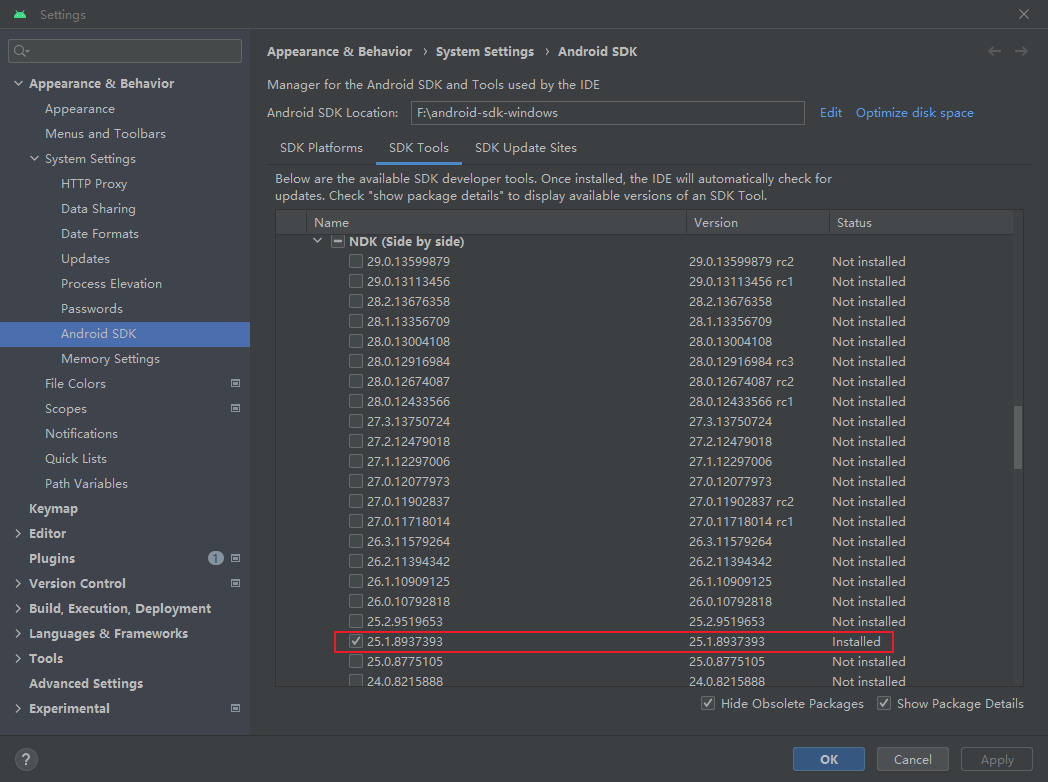Viewport: 1048px width, 782px height.
Task: Open the Notifications settings
Action: coord(82,434)
